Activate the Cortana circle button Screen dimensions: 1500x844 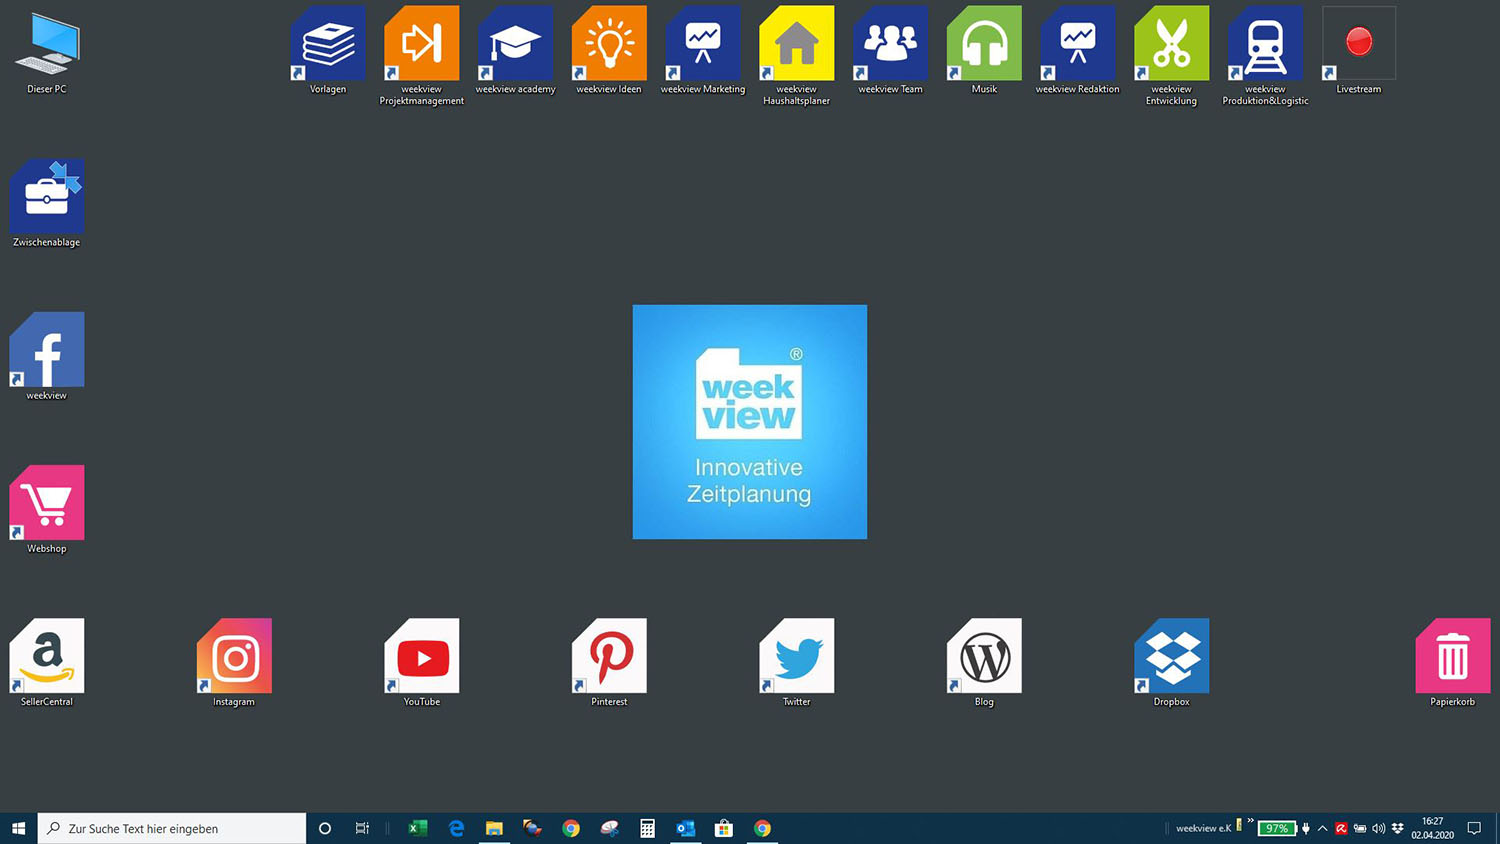click(x=325, y=828)
